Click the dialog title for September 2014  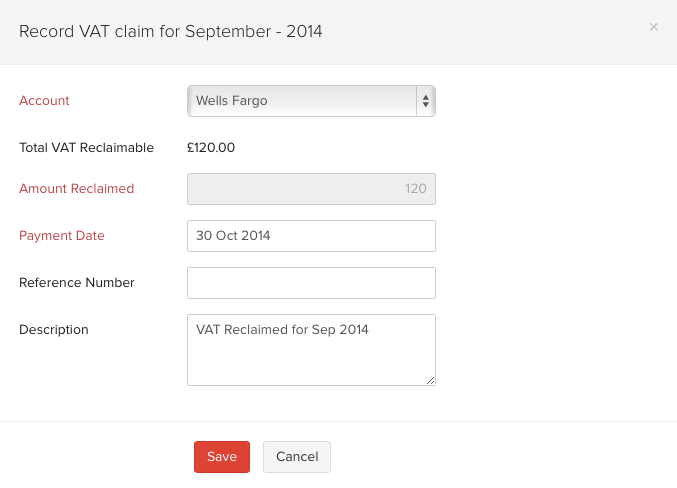pos(171,31)
